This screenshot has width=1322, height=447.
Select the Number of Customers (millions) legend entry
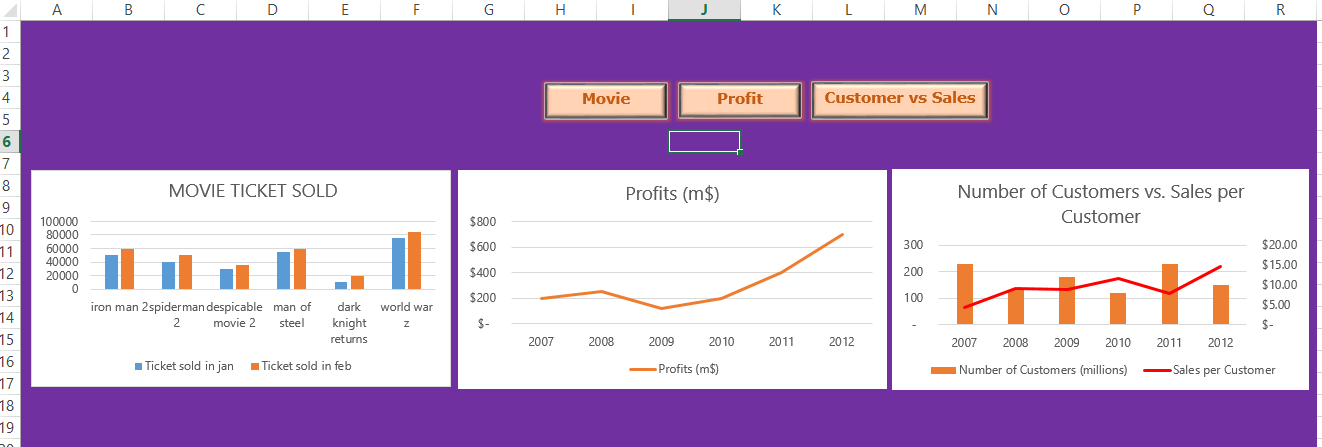point(1029,370)
